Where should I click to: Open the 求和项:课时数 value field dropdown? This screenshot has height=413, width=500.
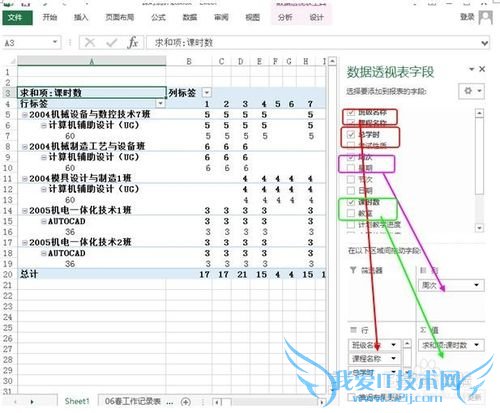coord(477,345)
